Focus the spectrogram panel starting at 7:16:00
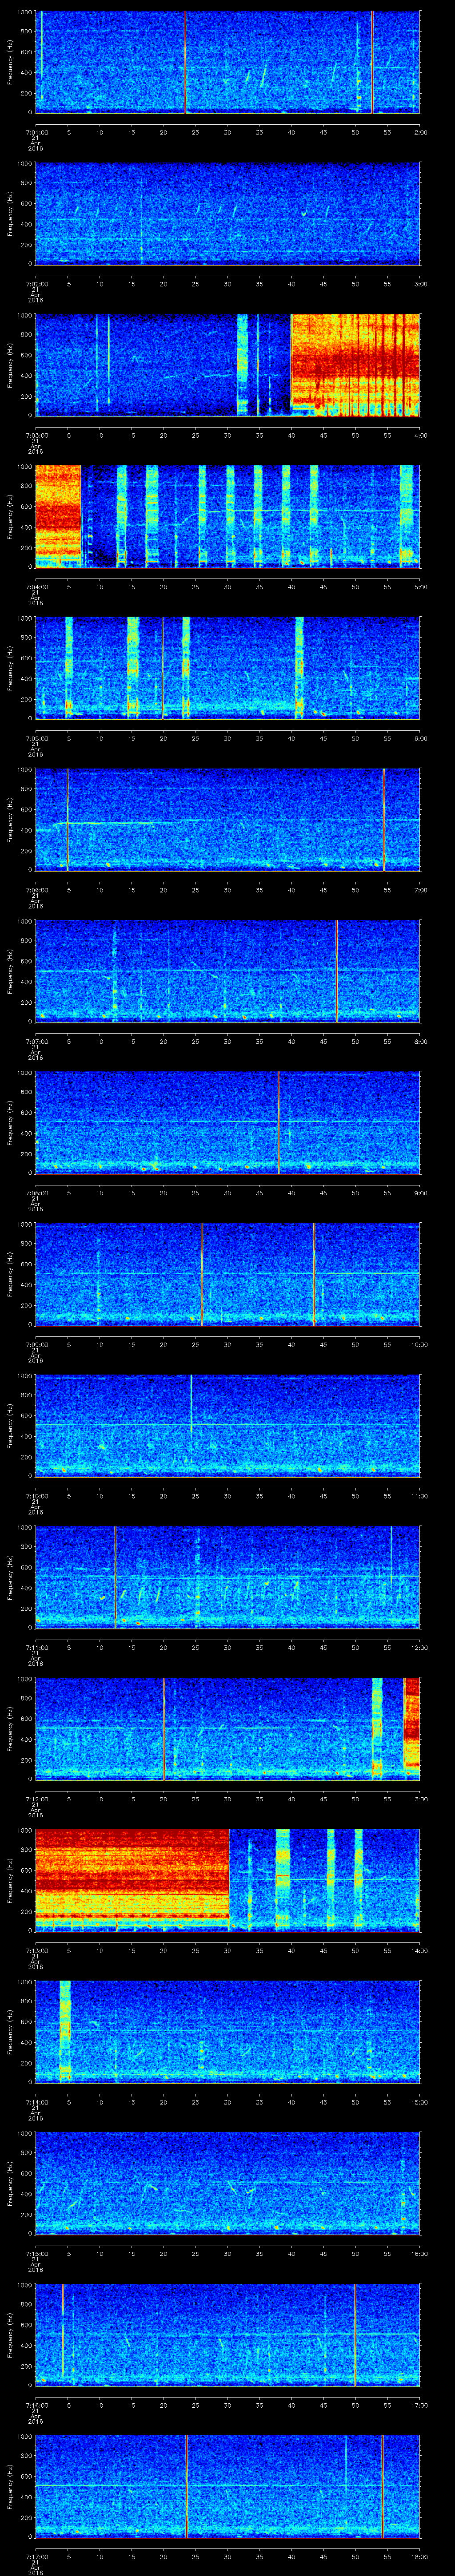The image size is (455, 2576). 227,2334
